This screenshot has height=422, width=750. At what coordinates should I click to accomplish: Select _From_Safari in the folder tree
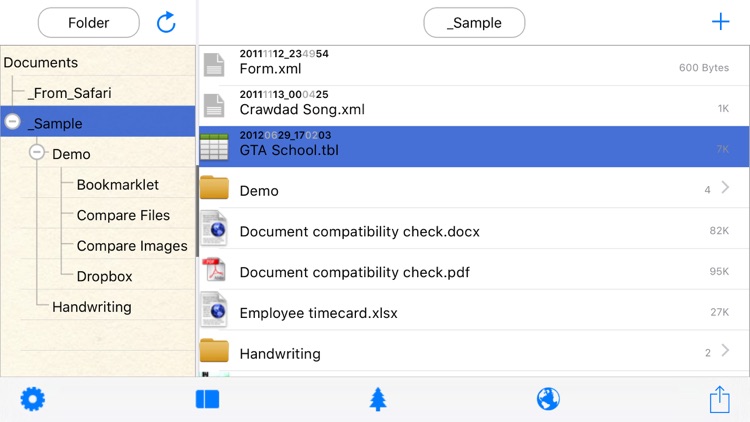(69, 93)
